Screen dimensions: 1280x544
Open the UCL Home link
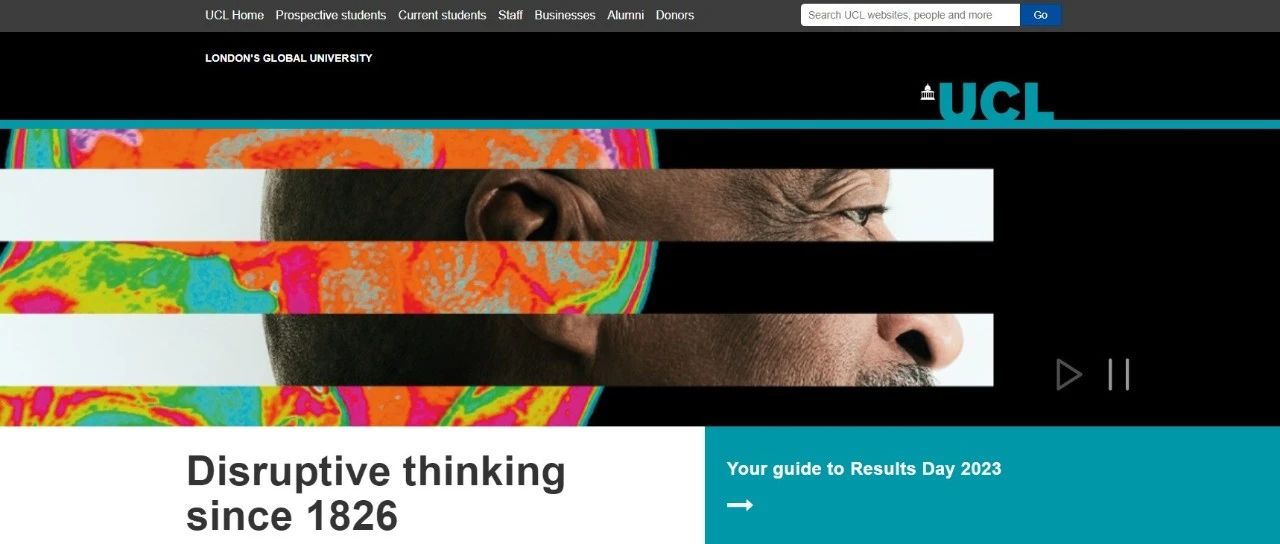(x=234, y=15)
